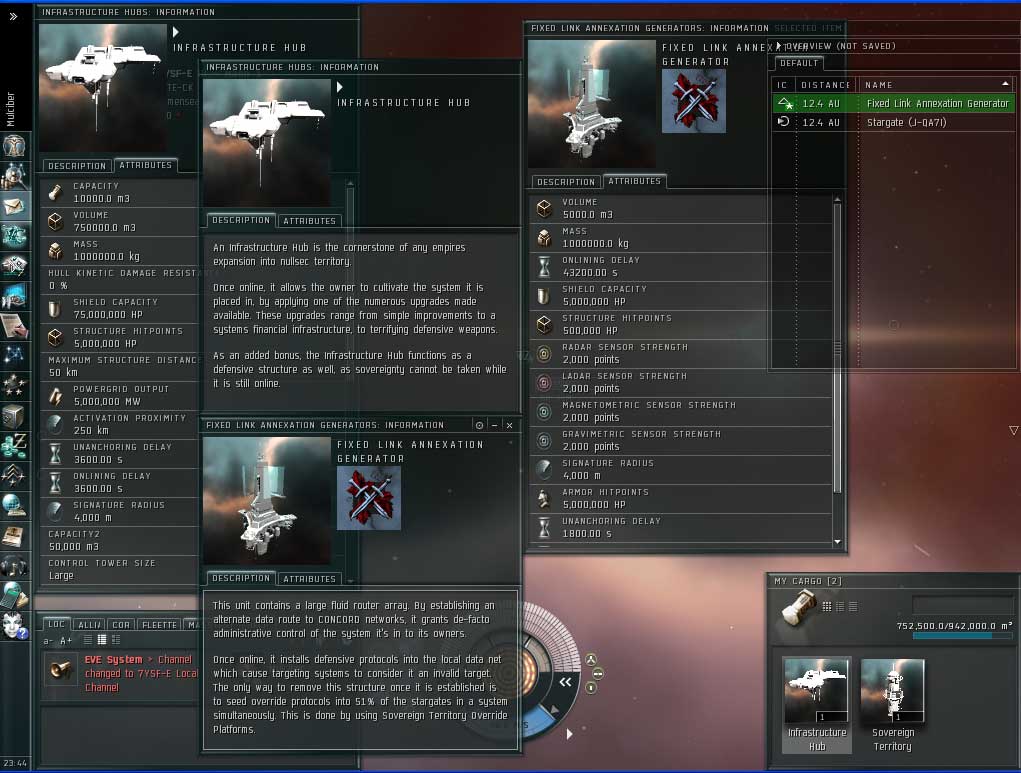The width and height of the screenshot is (1021, 773).
Task: Select Sovereign Territory item in cargo
Action: (x=893, y=705)
